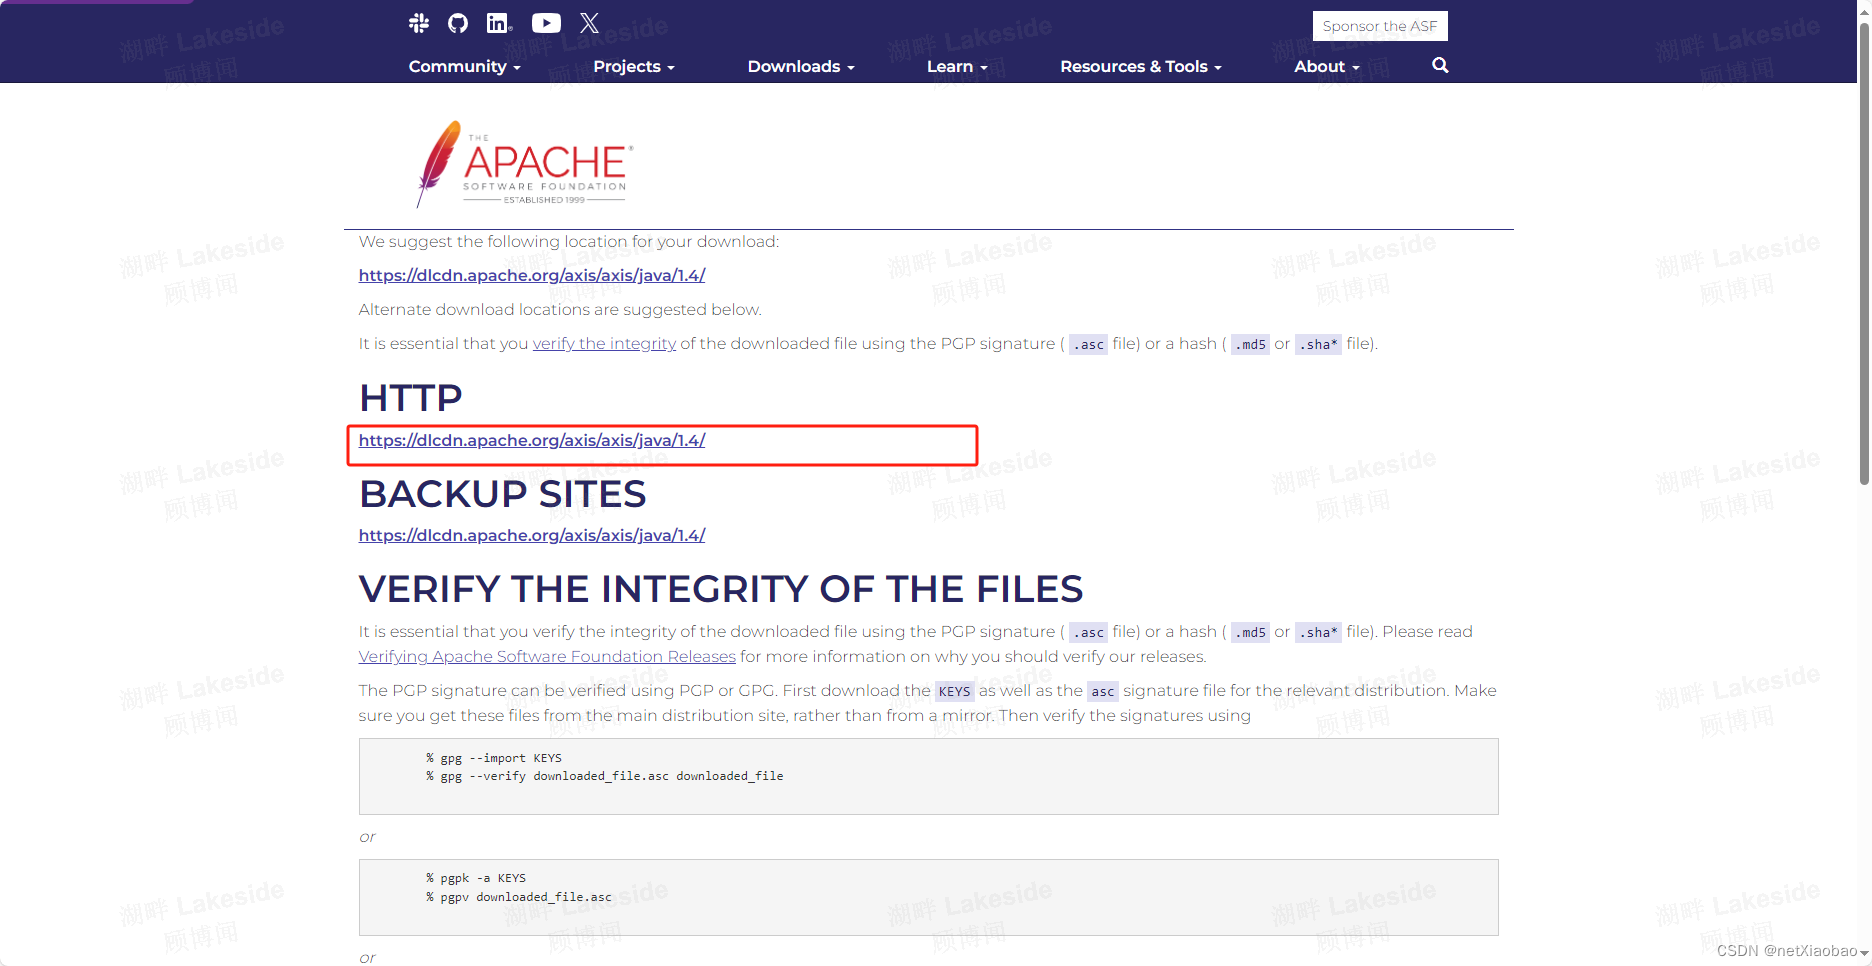Visit Apache's GitHub via the GitHub icon

click(x=457, y=22)
